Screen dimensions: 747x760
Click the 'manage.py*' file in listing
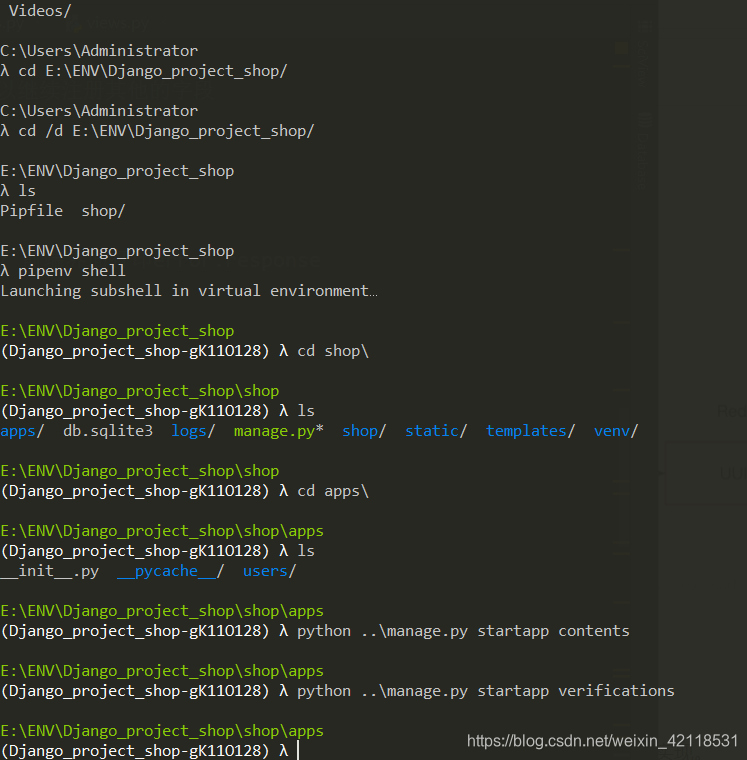279,431
